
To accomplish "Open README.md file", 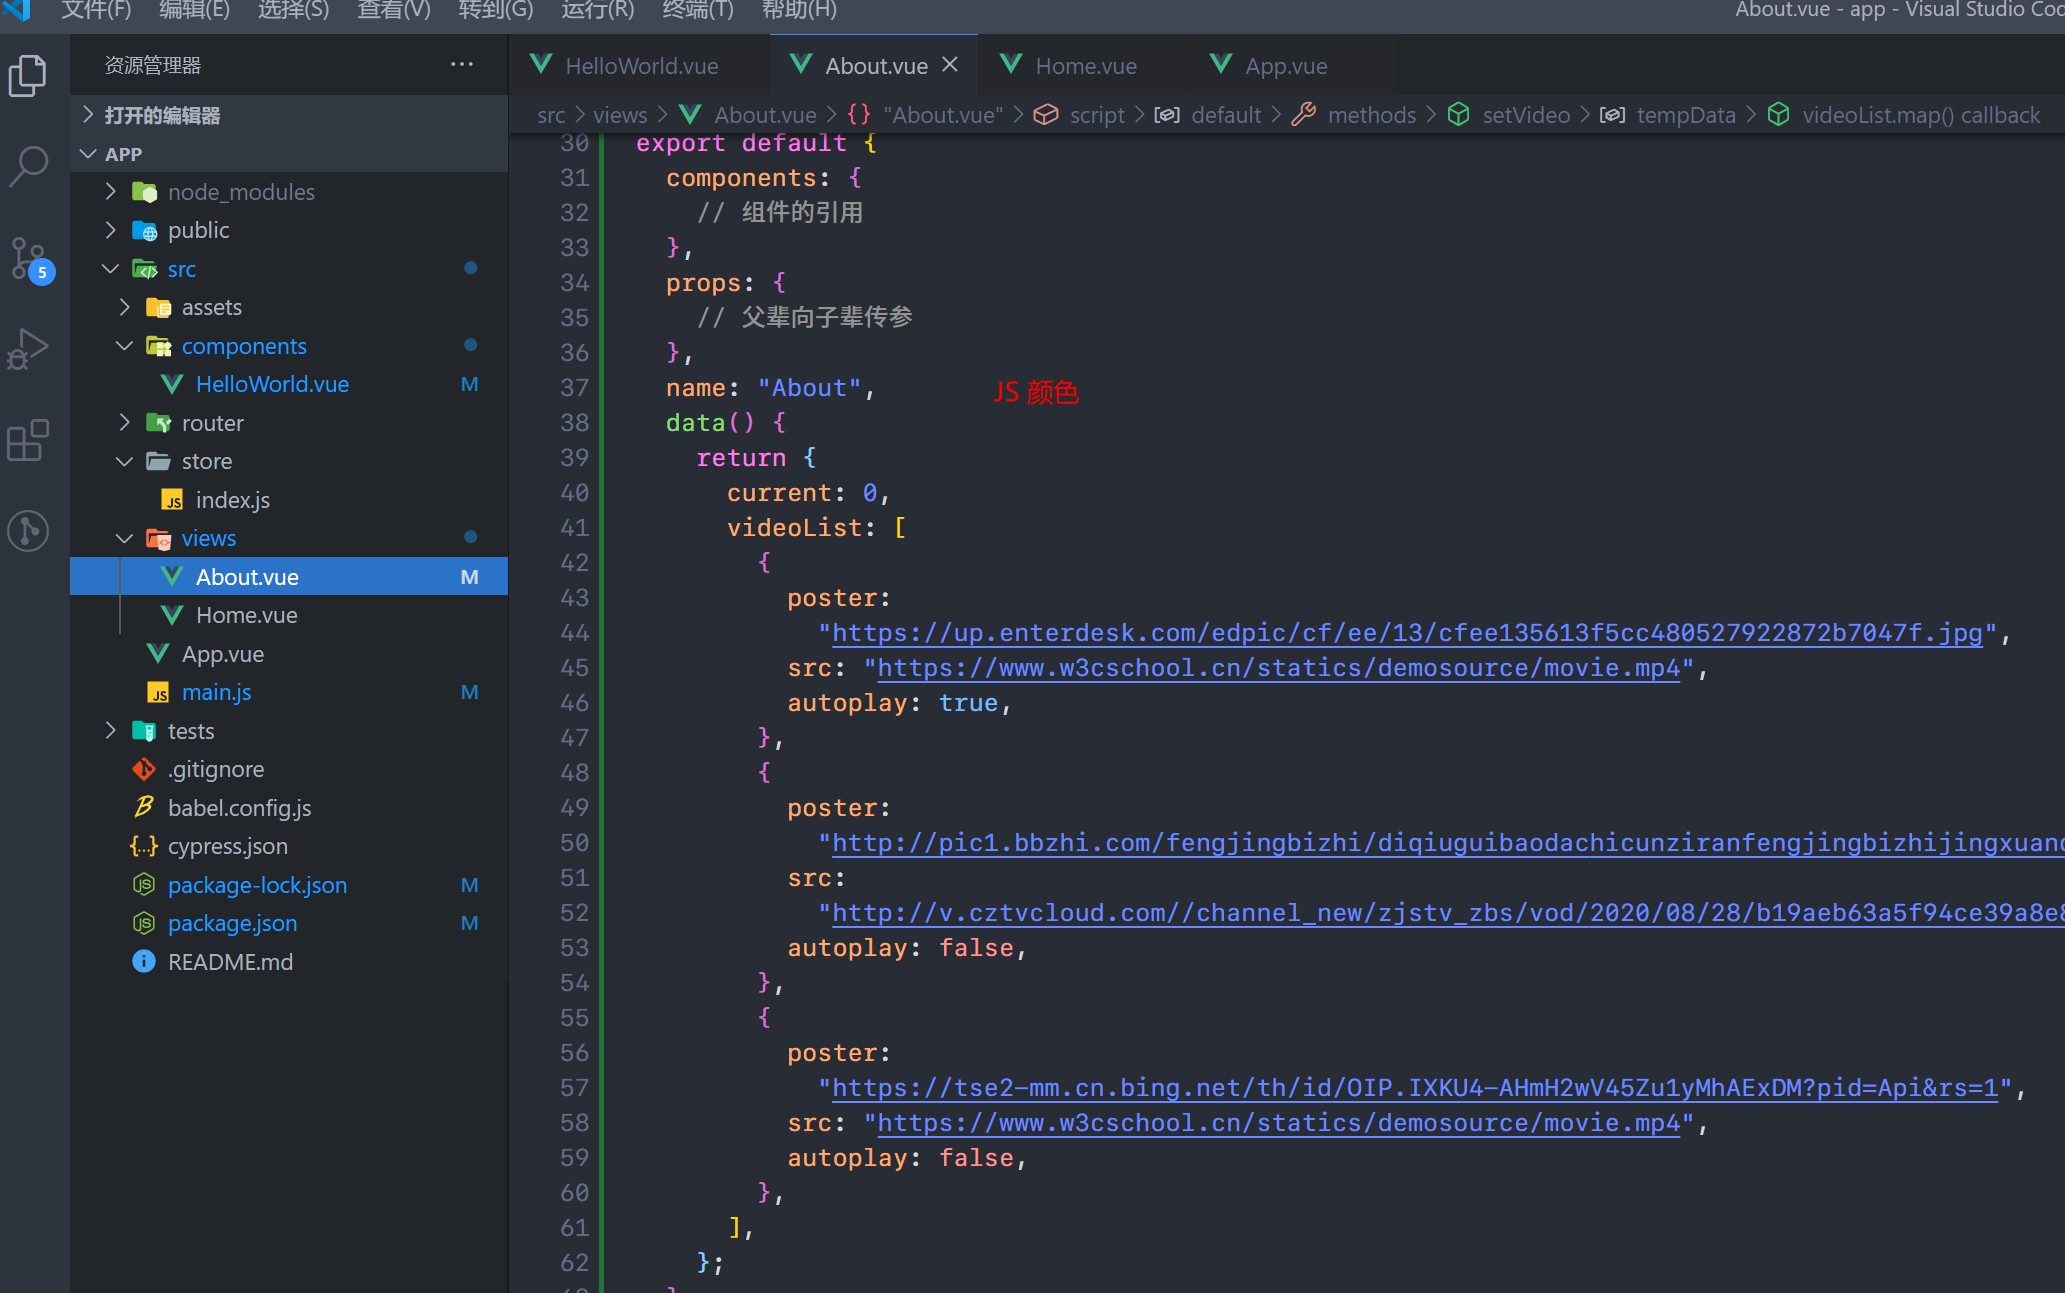I will (289, 962).
